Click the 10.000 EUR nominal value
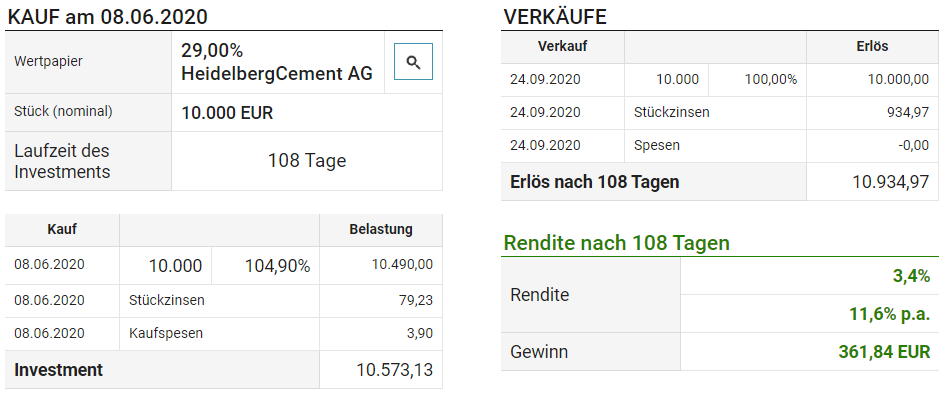Viewport: 948px width, 403px height. coord(227,112)
